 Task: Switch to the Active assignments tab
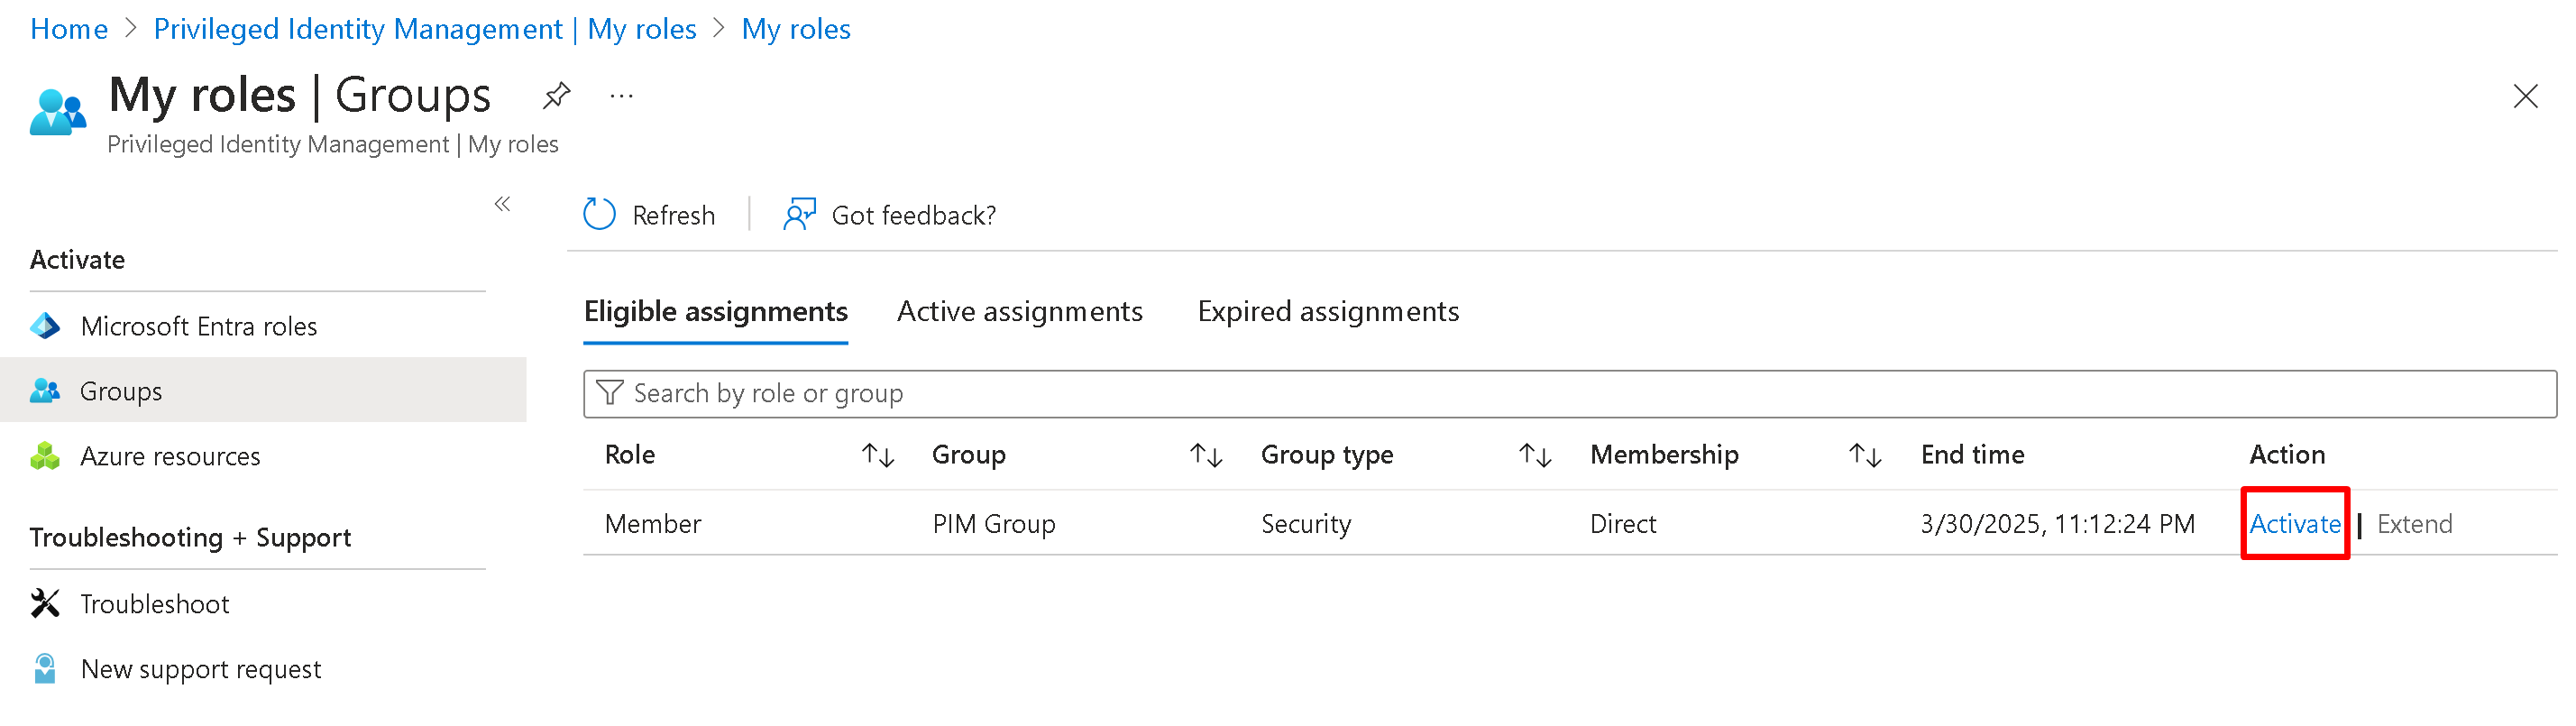(1019, 312)
